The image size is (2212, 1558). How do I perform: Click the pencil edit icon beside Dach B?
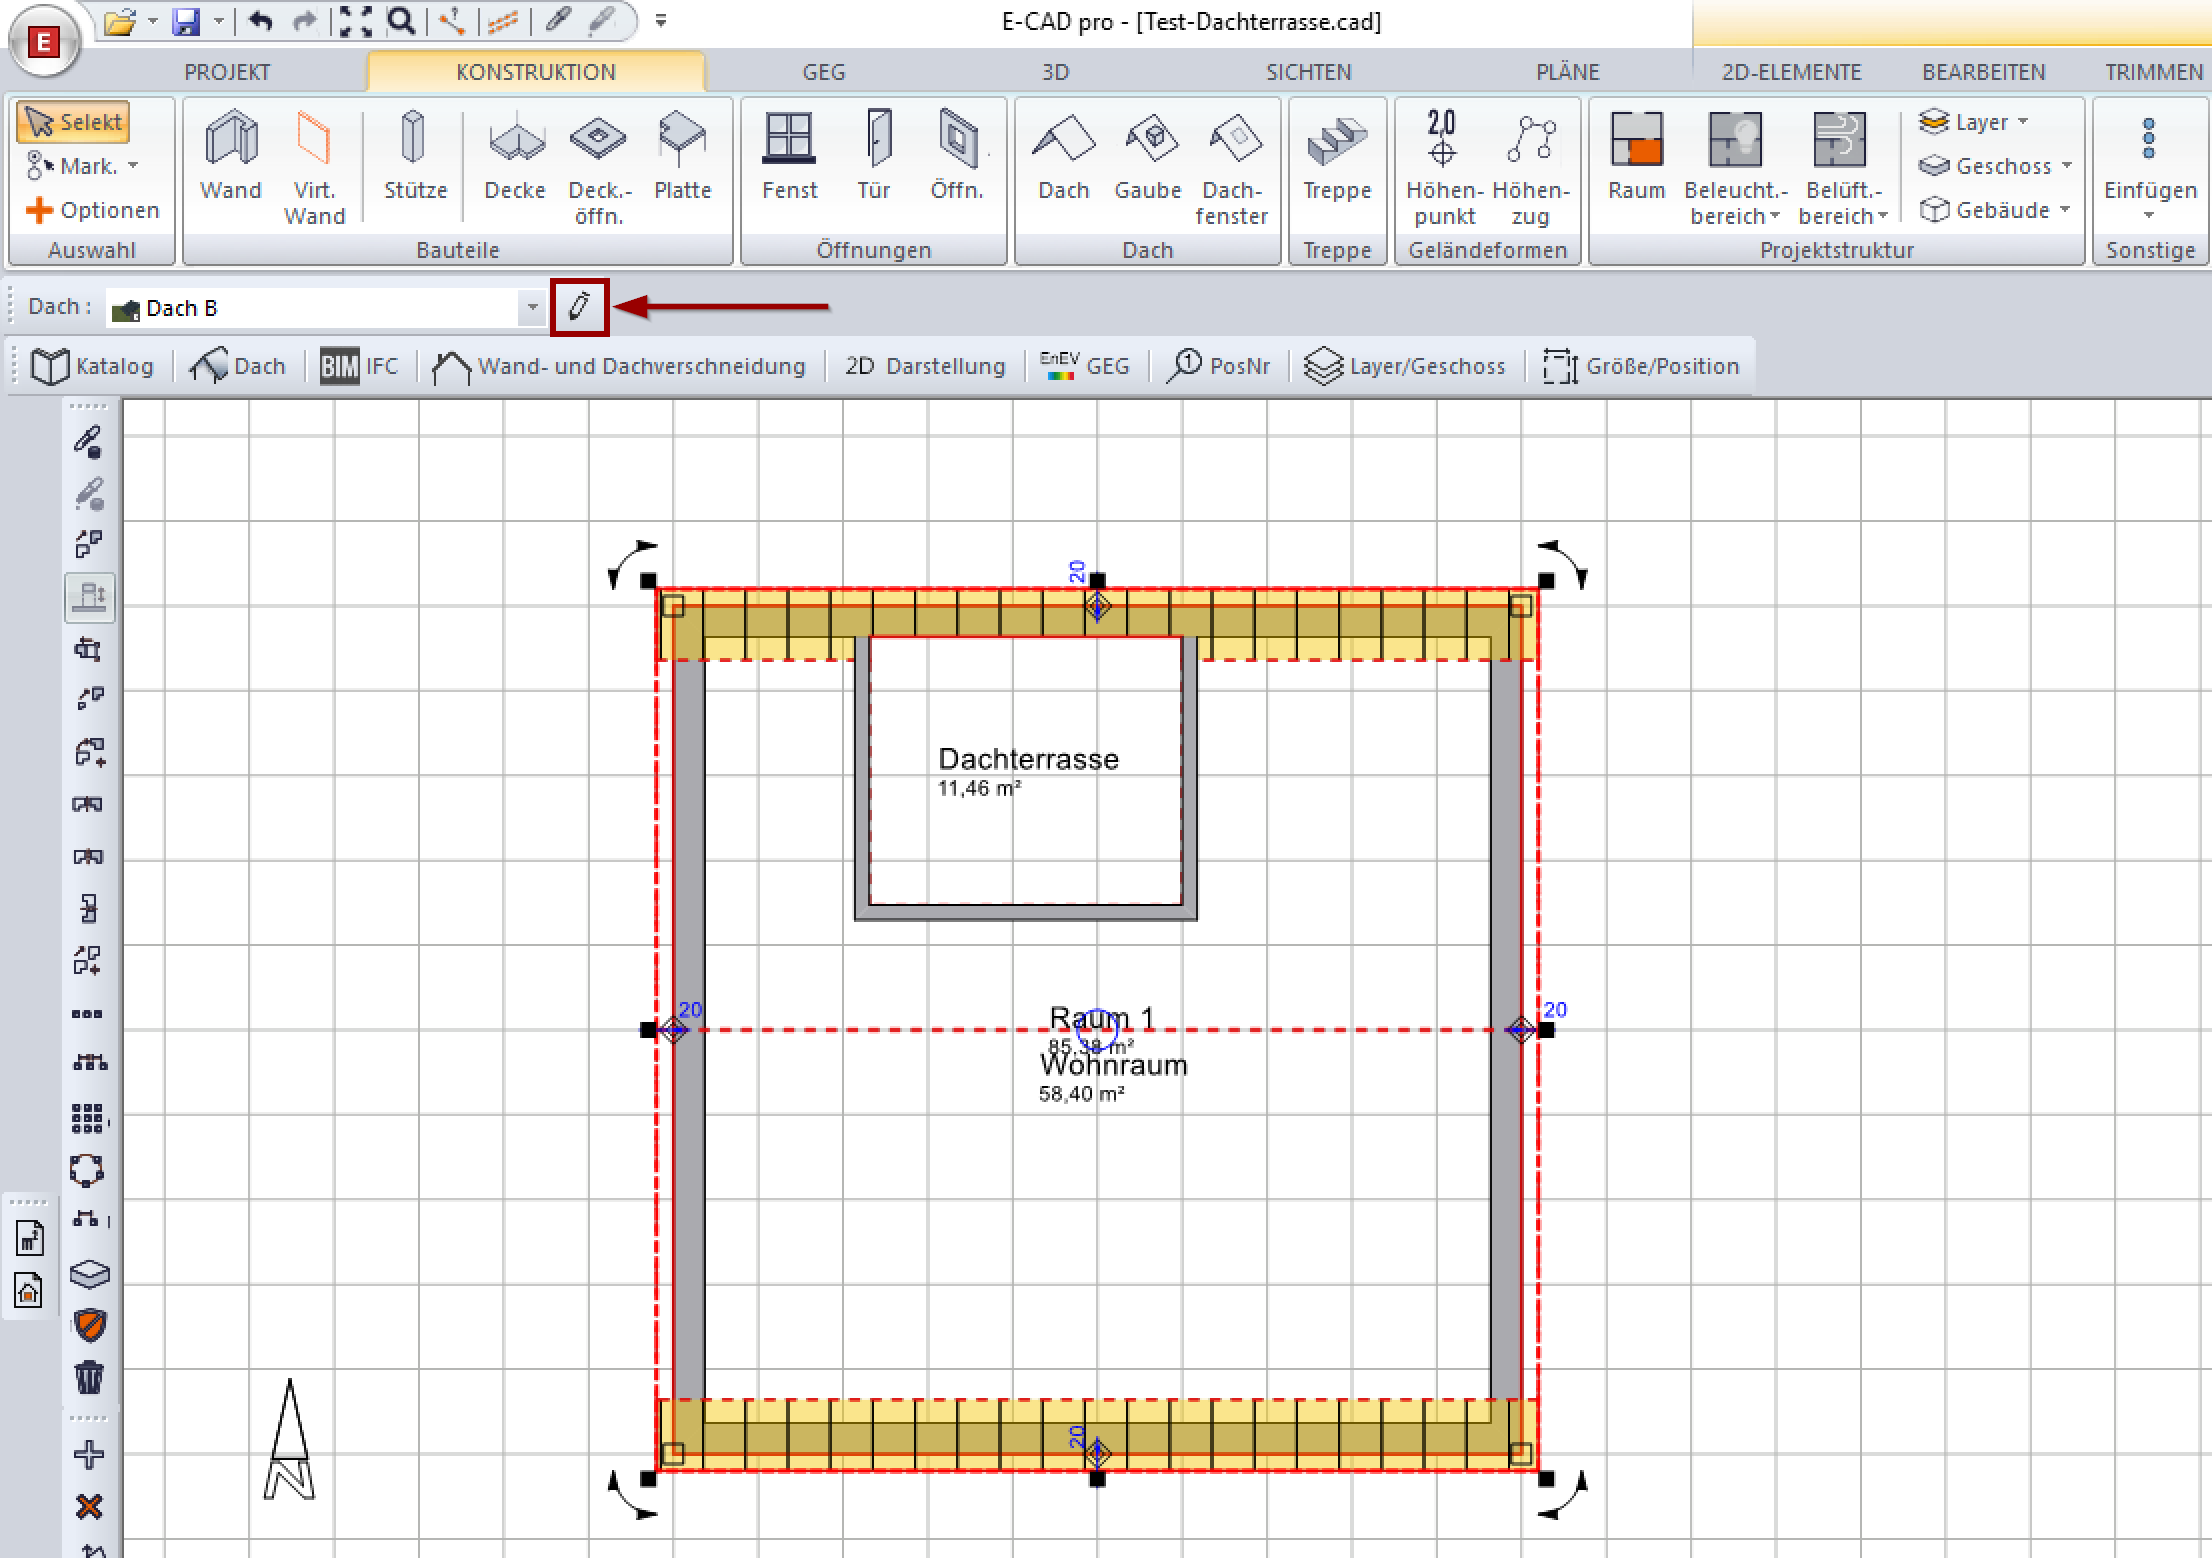(x=579, y=307)
